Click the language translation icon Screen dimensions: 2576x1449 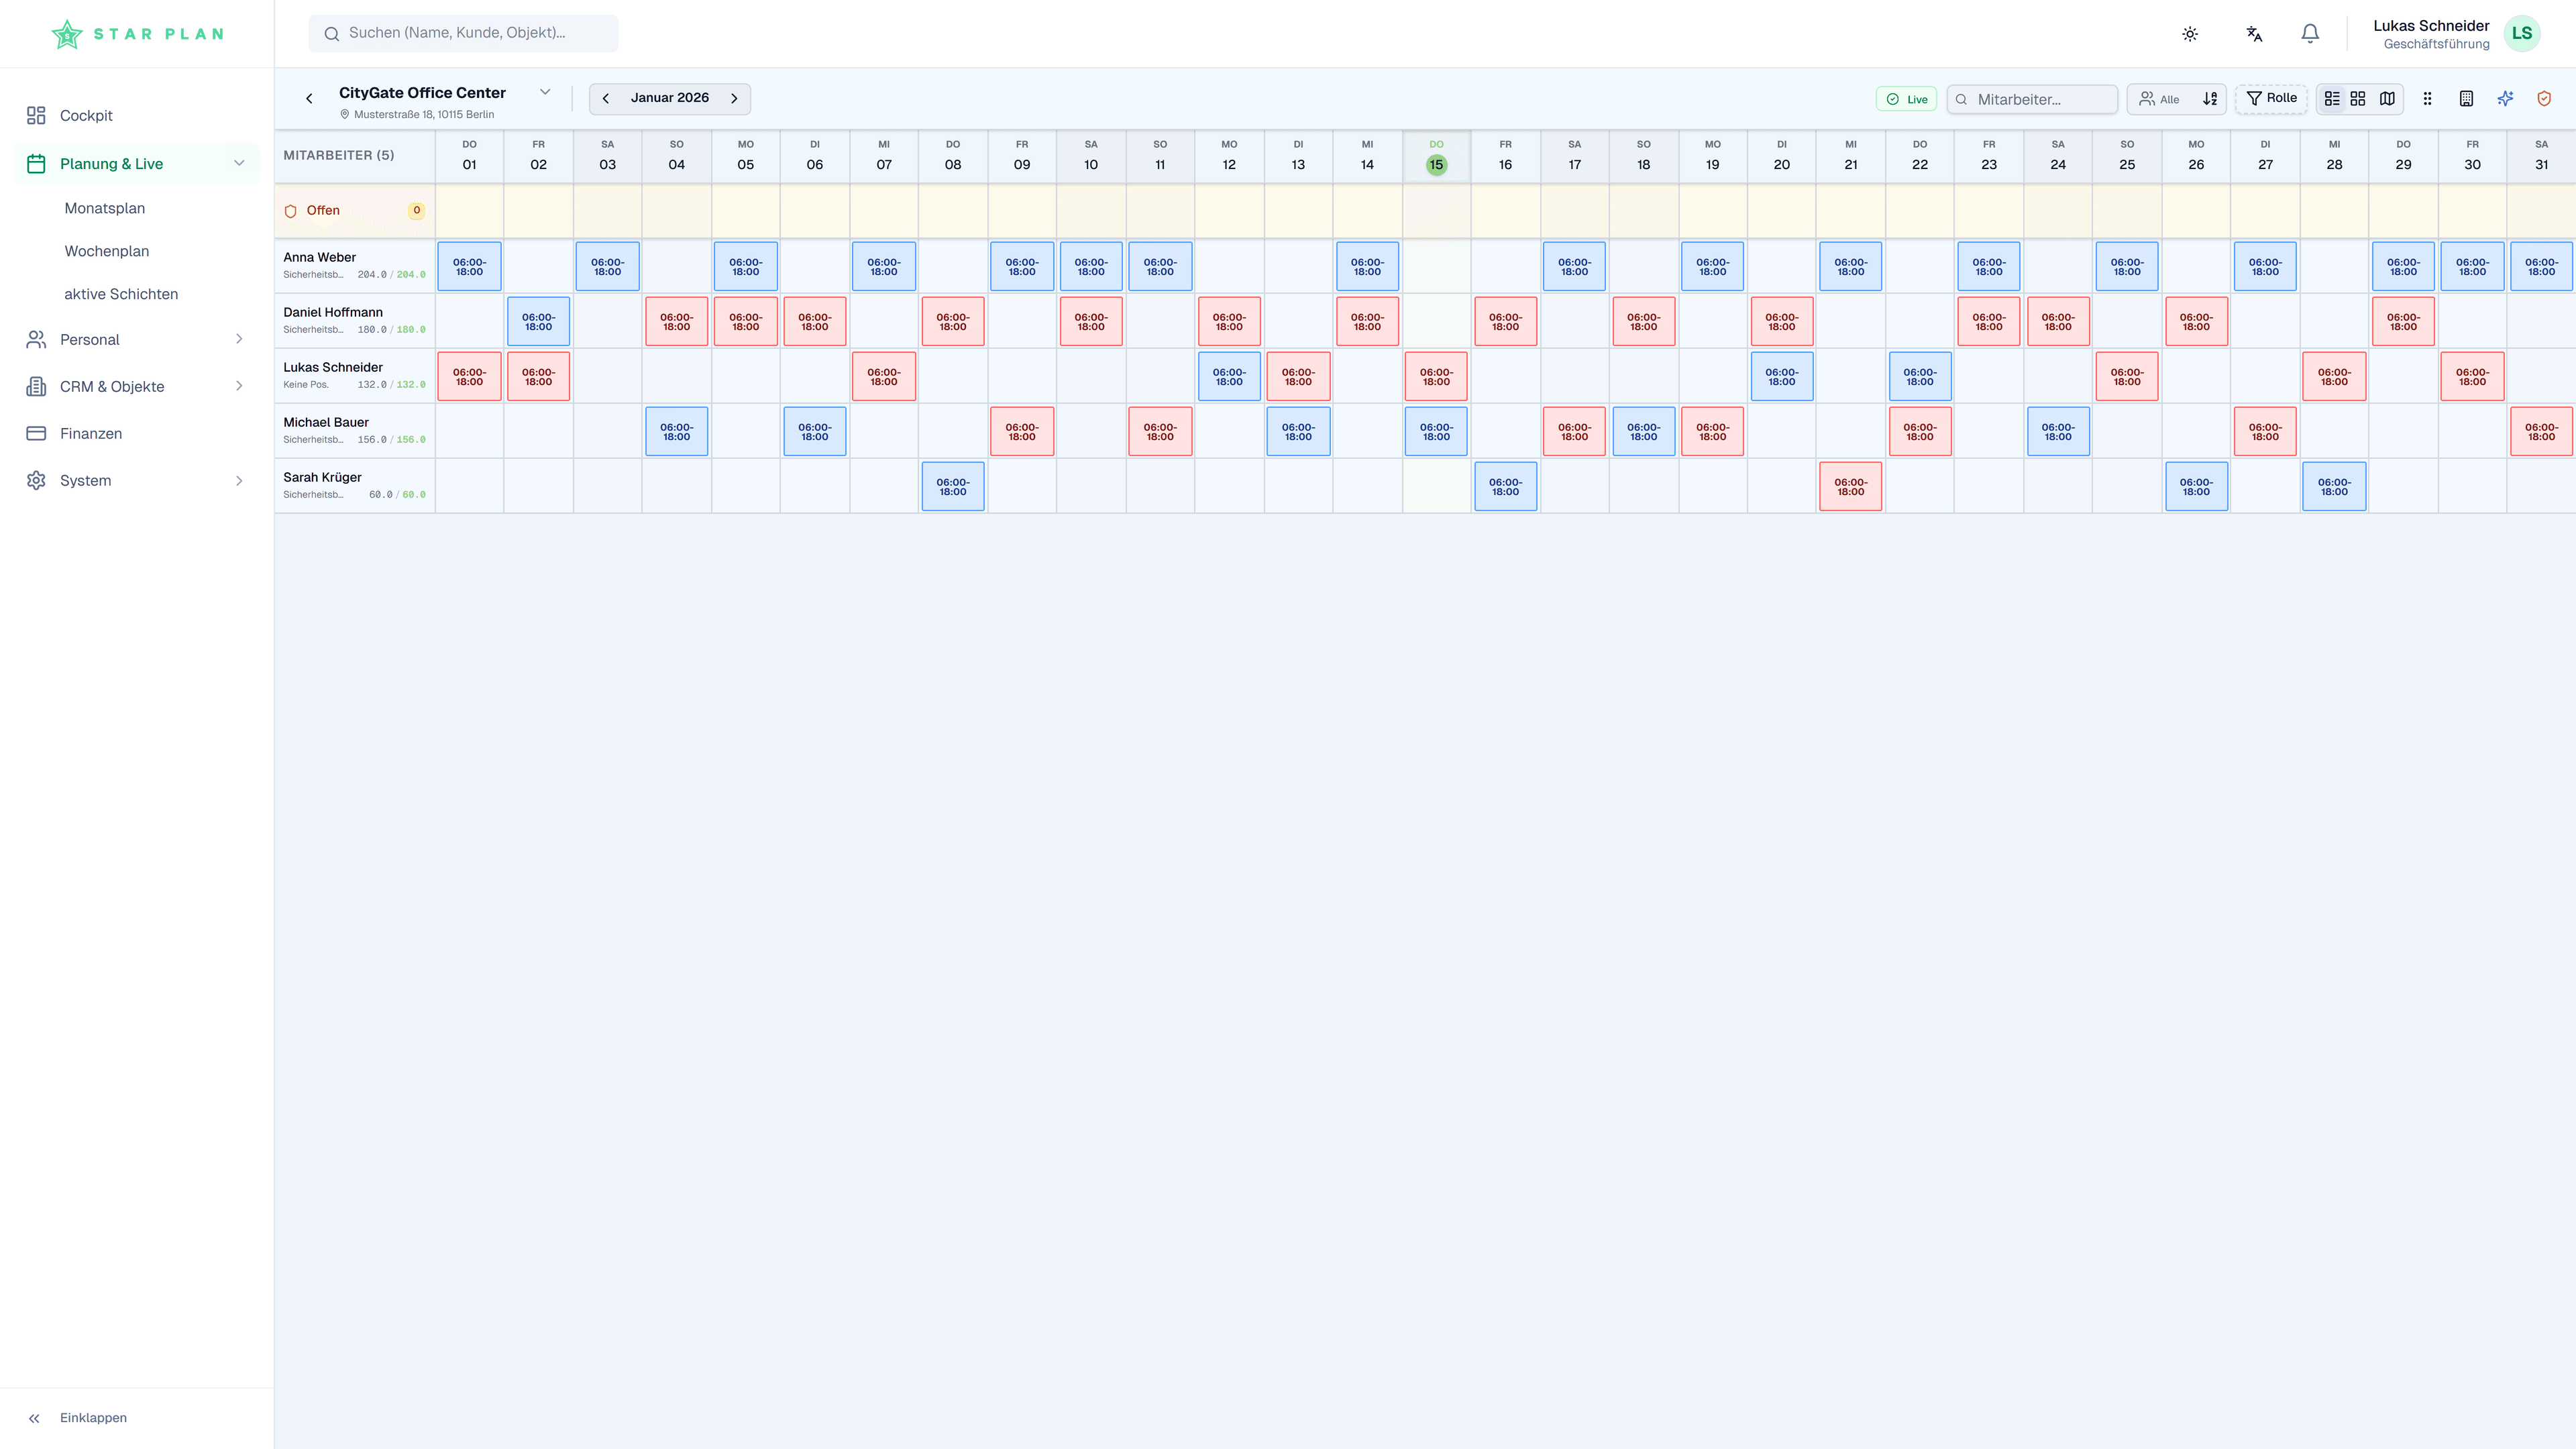pyautogui.click(x=2254, y=33)
